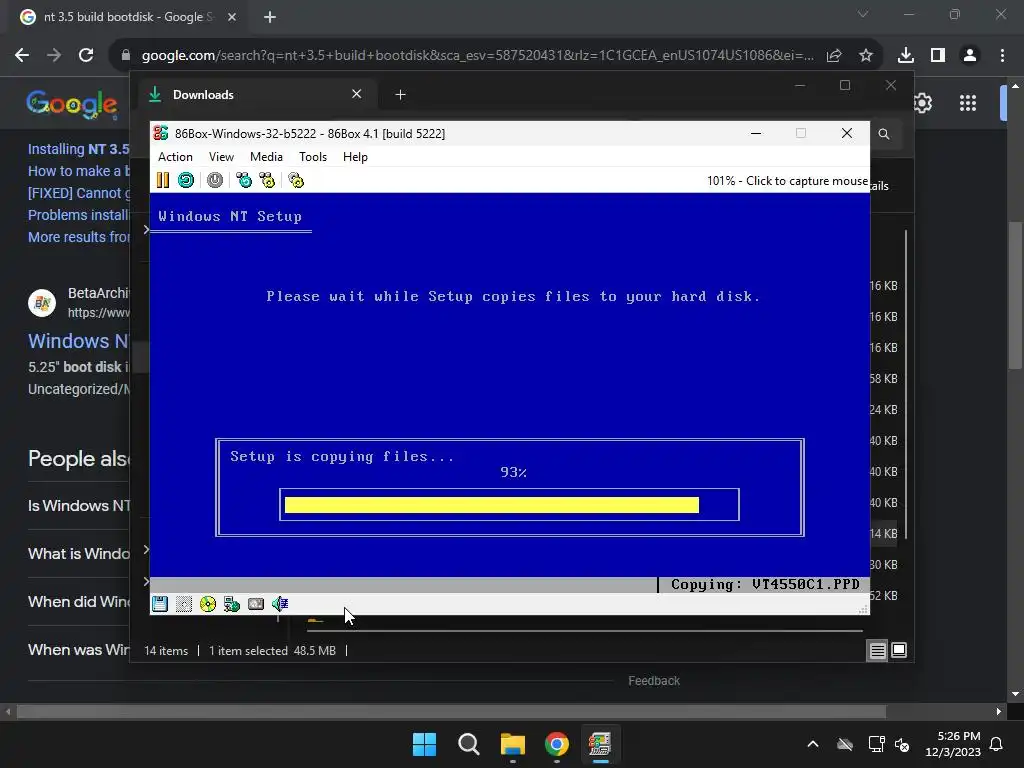Open the '[FIXED] Cannot' result link
Viewport: 1024px width, 768px height.
(x=78, y=193)
